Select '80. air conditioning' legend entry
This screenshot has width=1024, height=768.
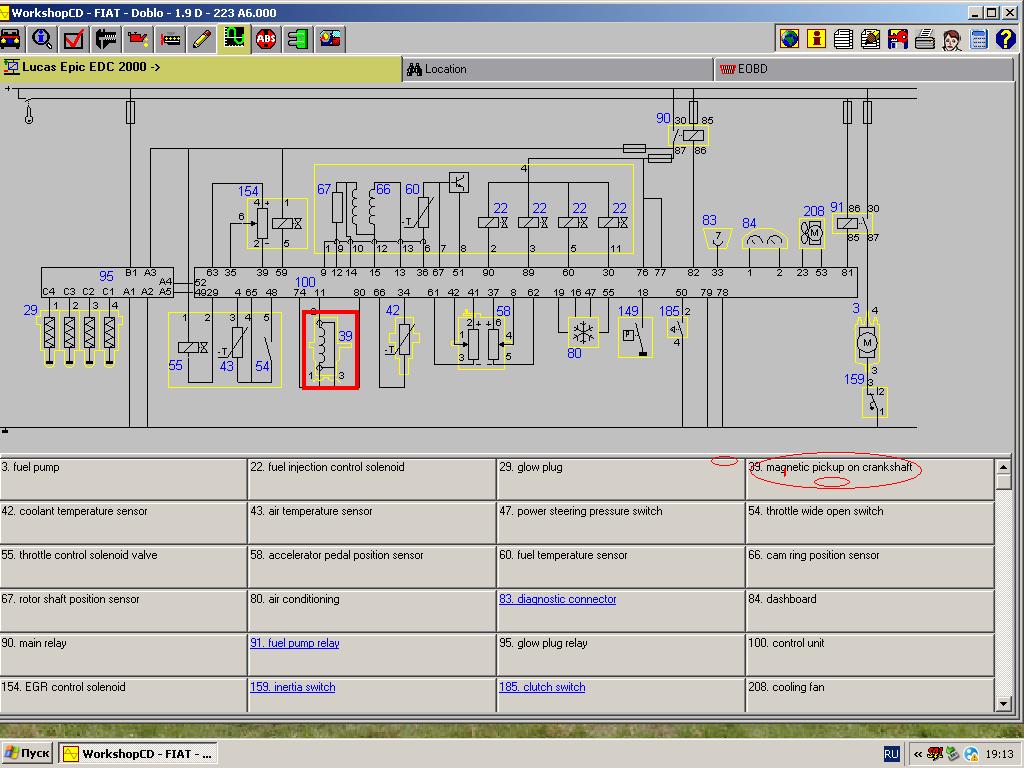click(372, 611)
